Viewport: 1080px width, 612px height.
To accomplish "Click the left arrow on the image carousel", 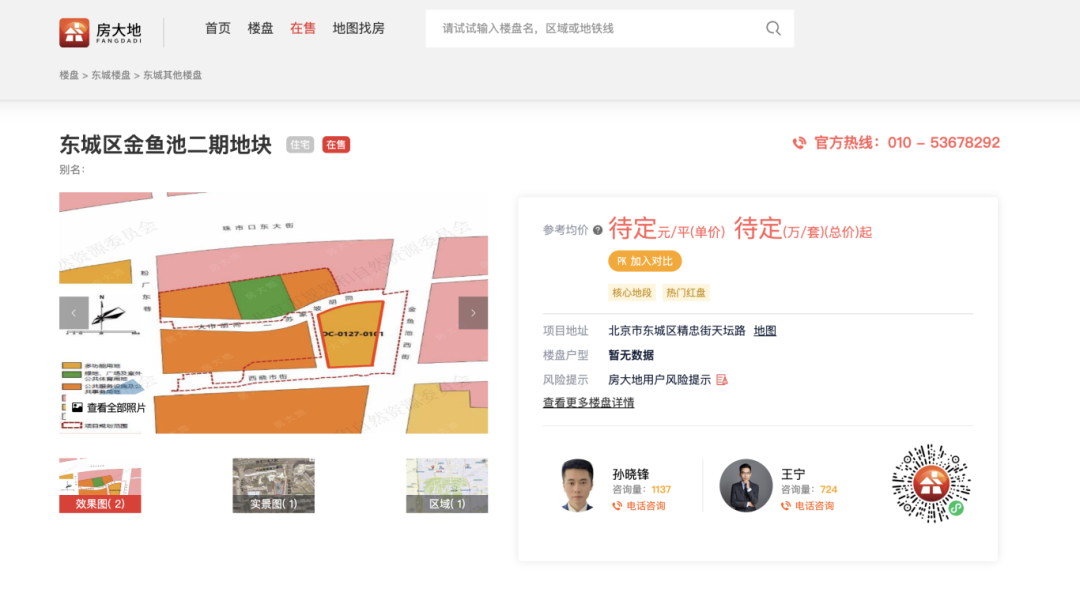I will 73,312.
